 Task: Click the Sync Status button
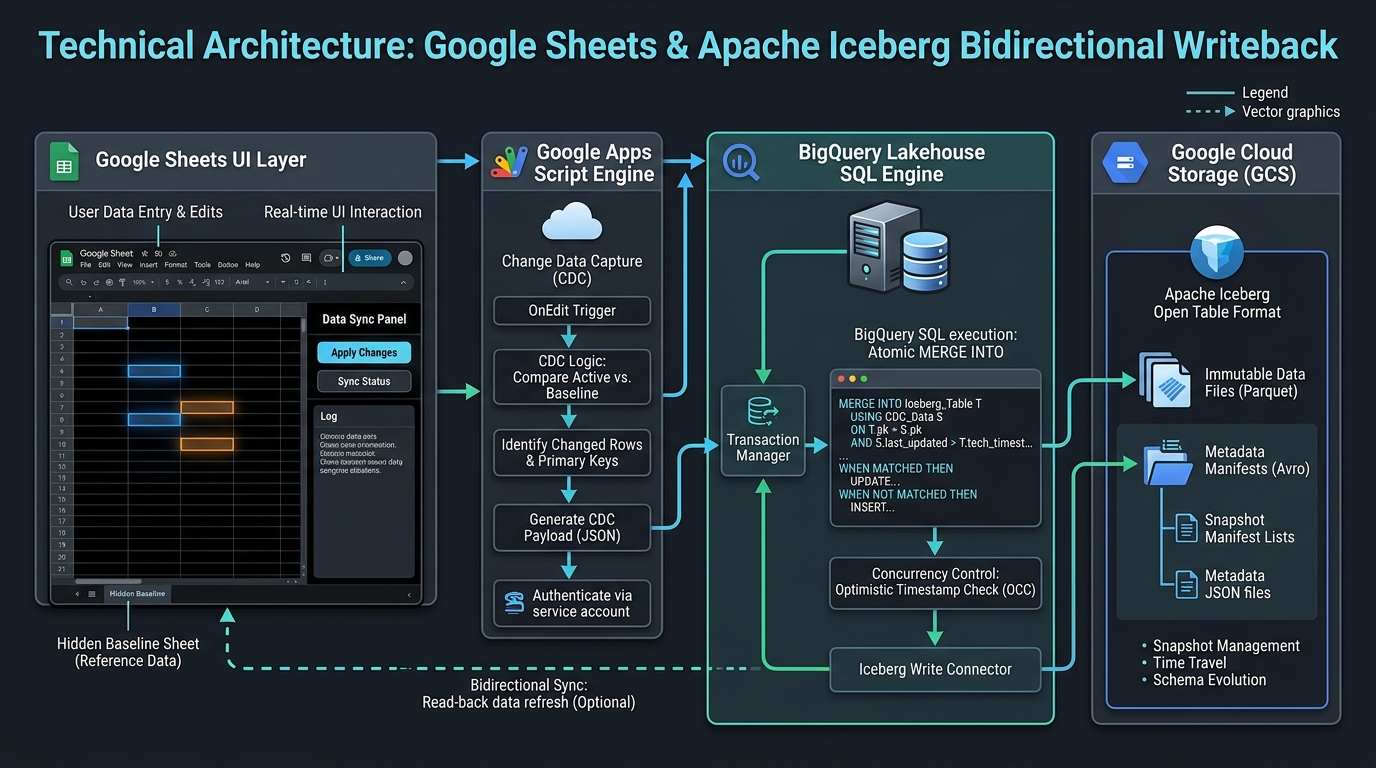(364, 381)
